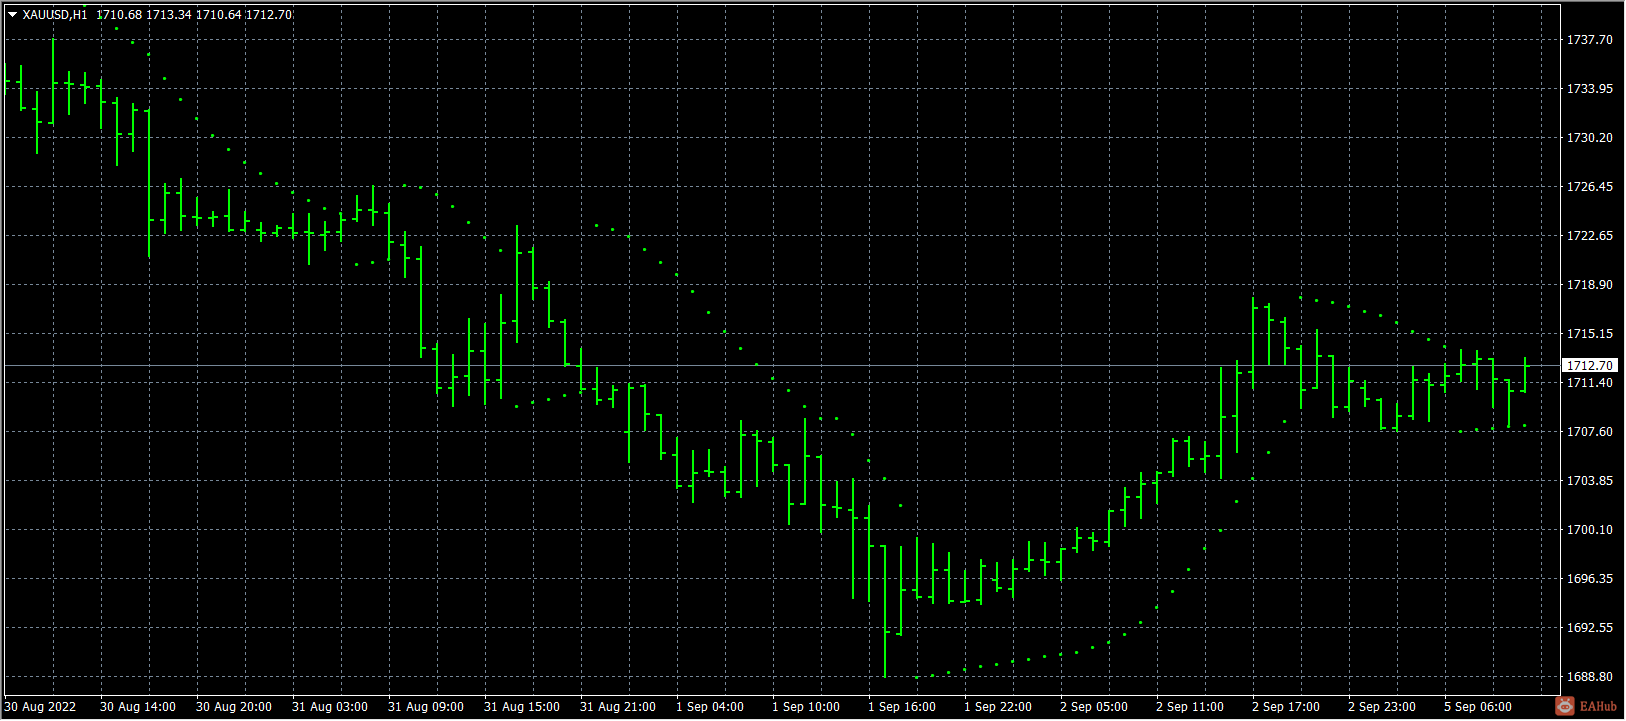Viewport: 1626px width, 721px height.
Task: Click the 2 Sep 17:00 time label
Action: point(1286,707)
